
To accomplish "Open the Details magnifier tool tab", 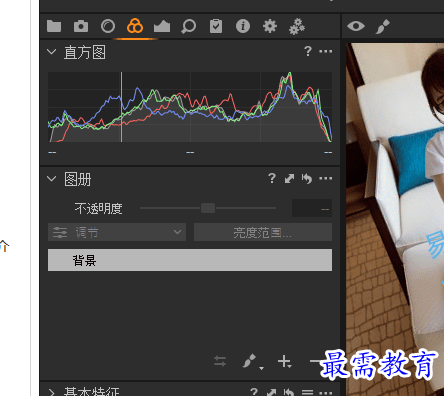I will 189,26.
